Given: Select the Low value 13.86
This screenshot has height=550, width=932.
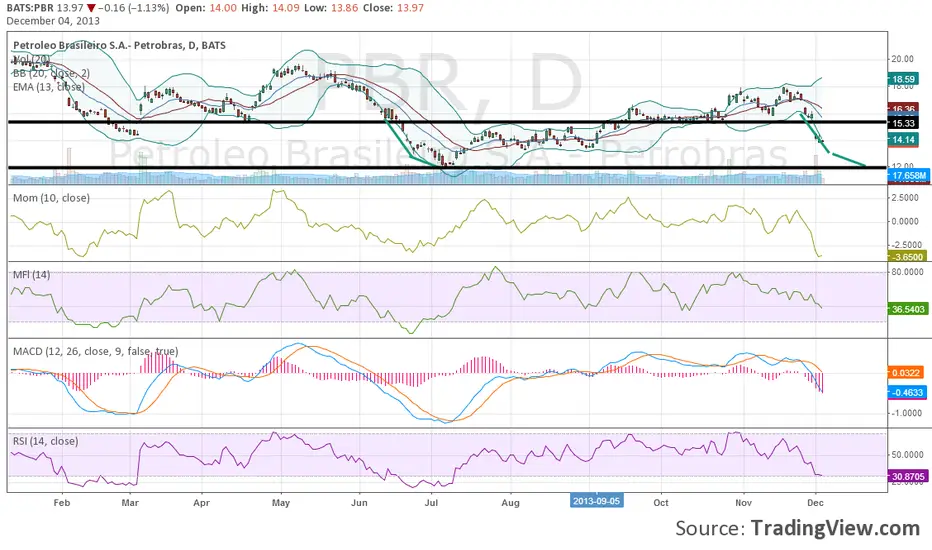Looking at the screenshot, I should (345, 8).
